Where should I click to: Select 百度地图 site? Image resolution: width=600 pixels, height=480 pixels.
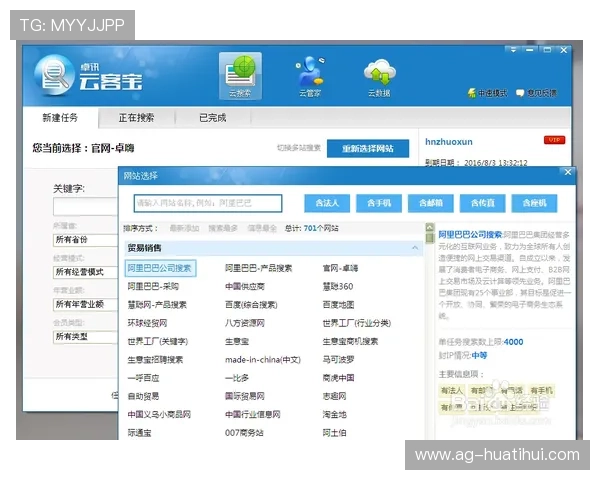338,305
